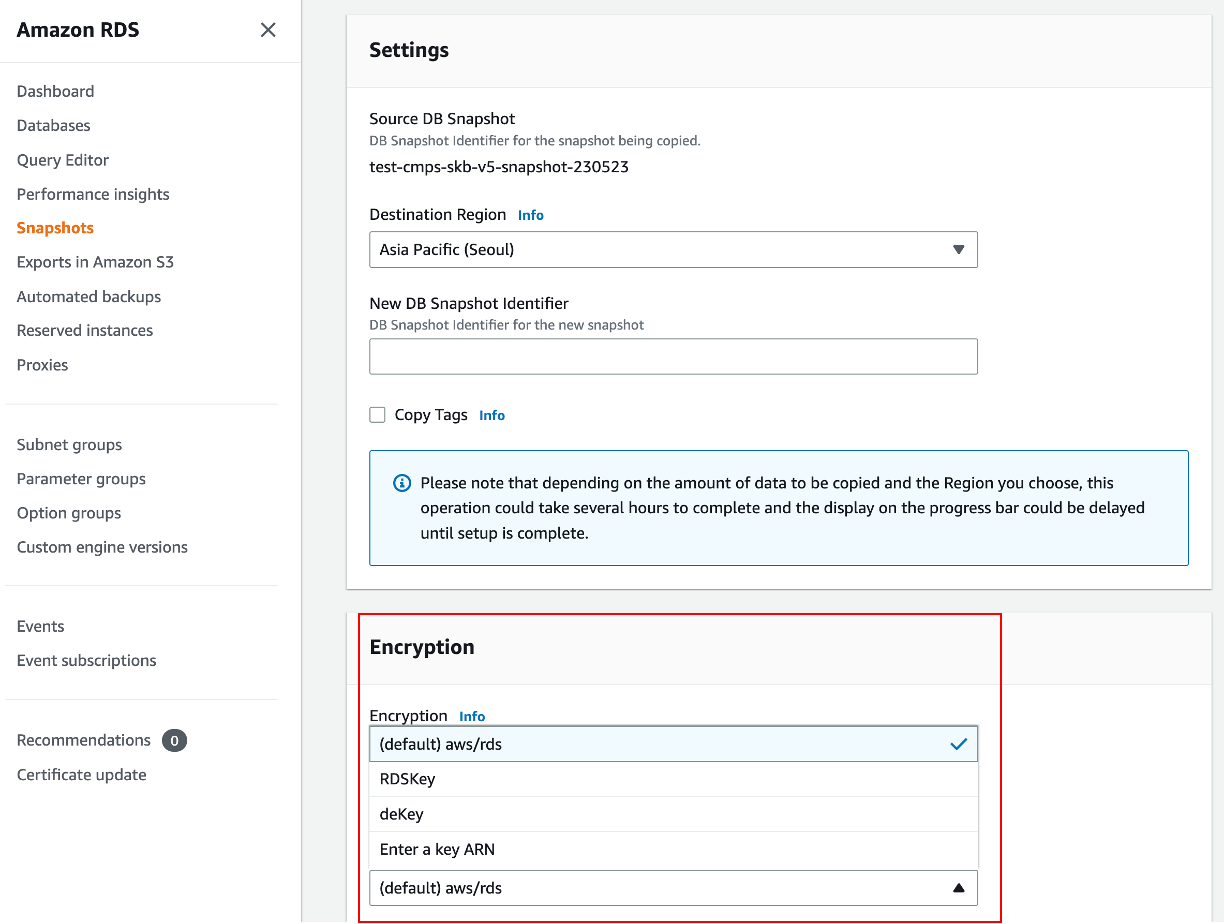Click the Amazon RDS sidebar title
This screenshot has width=1224, height=924.
click(x=78, y=30)
